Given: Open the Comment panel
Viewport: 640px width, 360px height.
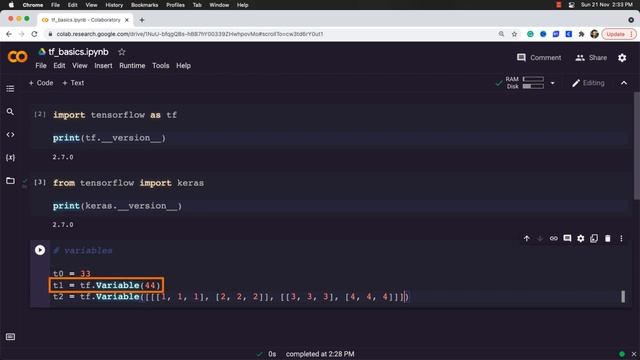Looking at the screenshot, I should (539, 58).
